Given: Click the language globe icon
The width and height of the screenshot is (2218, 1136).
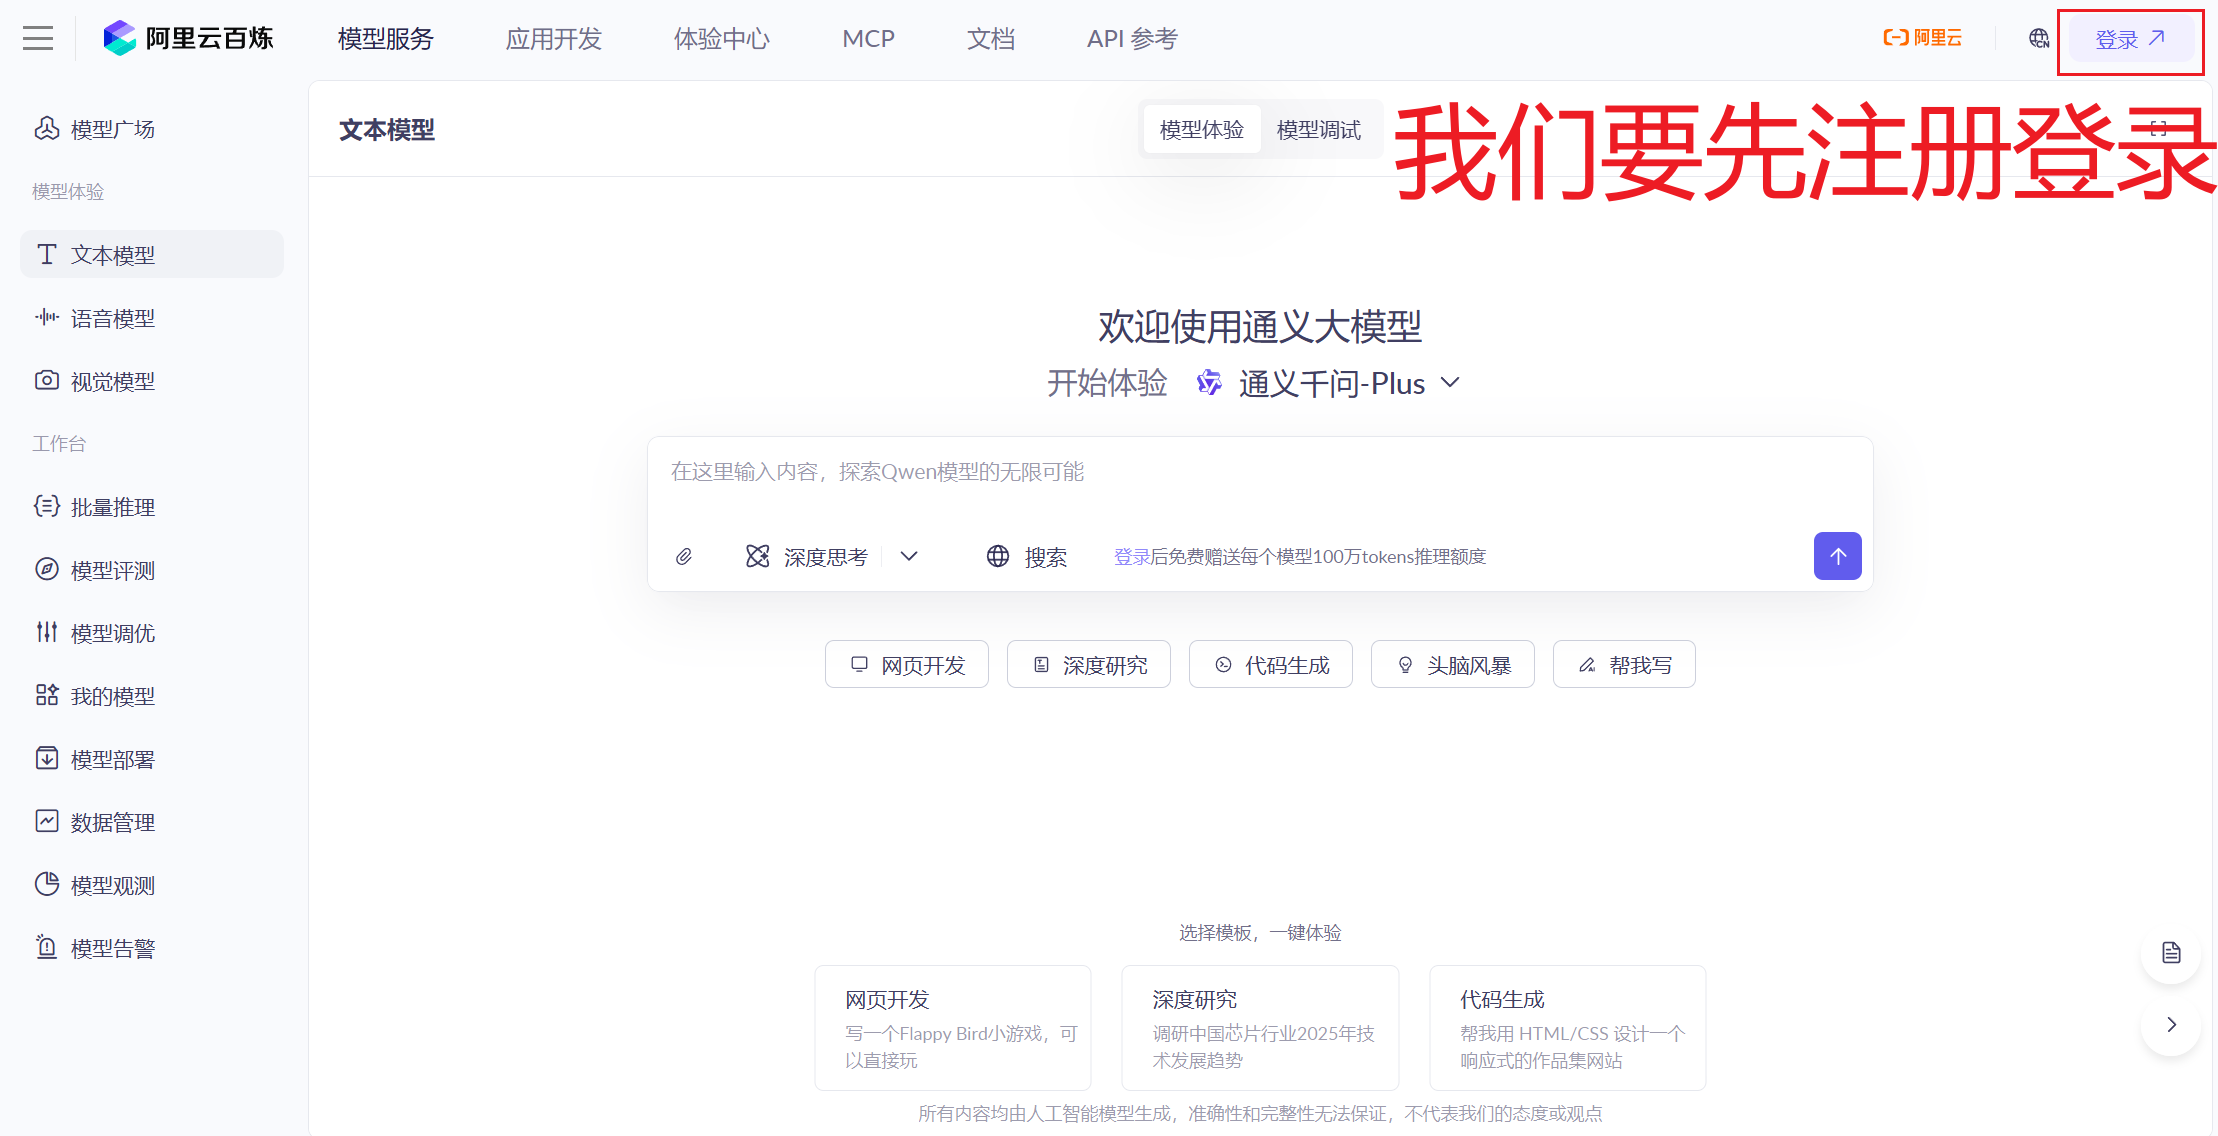Looking at the screenshot, I should pos(2038,39).
